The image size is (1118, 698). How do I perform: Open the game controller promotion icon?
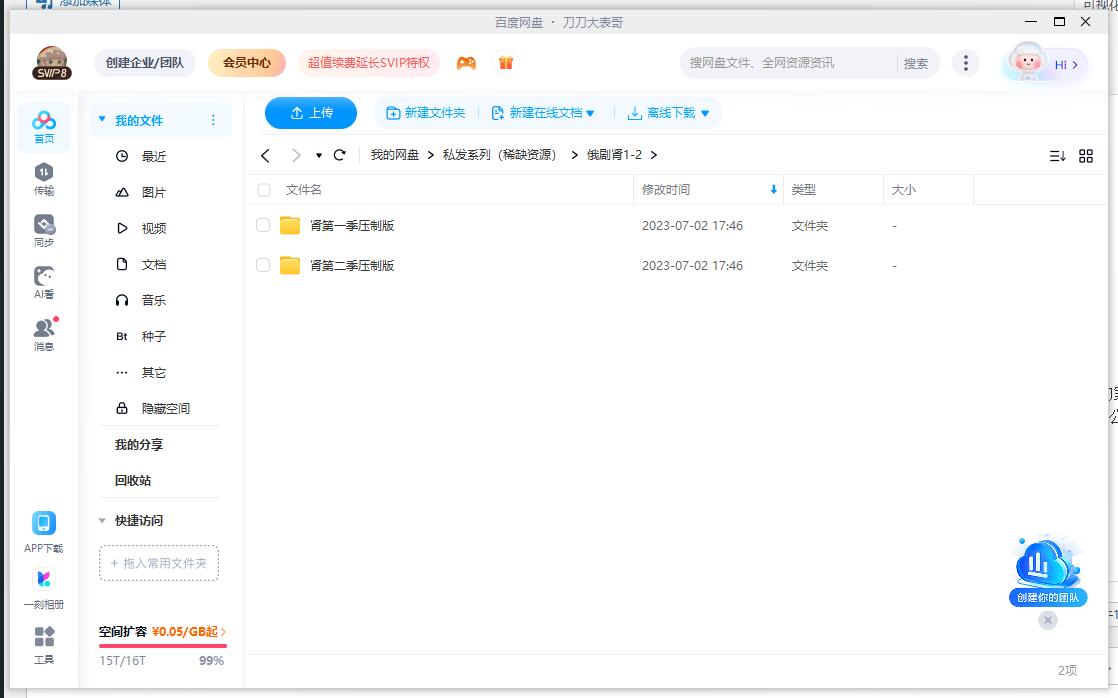(x=465, y=62)
